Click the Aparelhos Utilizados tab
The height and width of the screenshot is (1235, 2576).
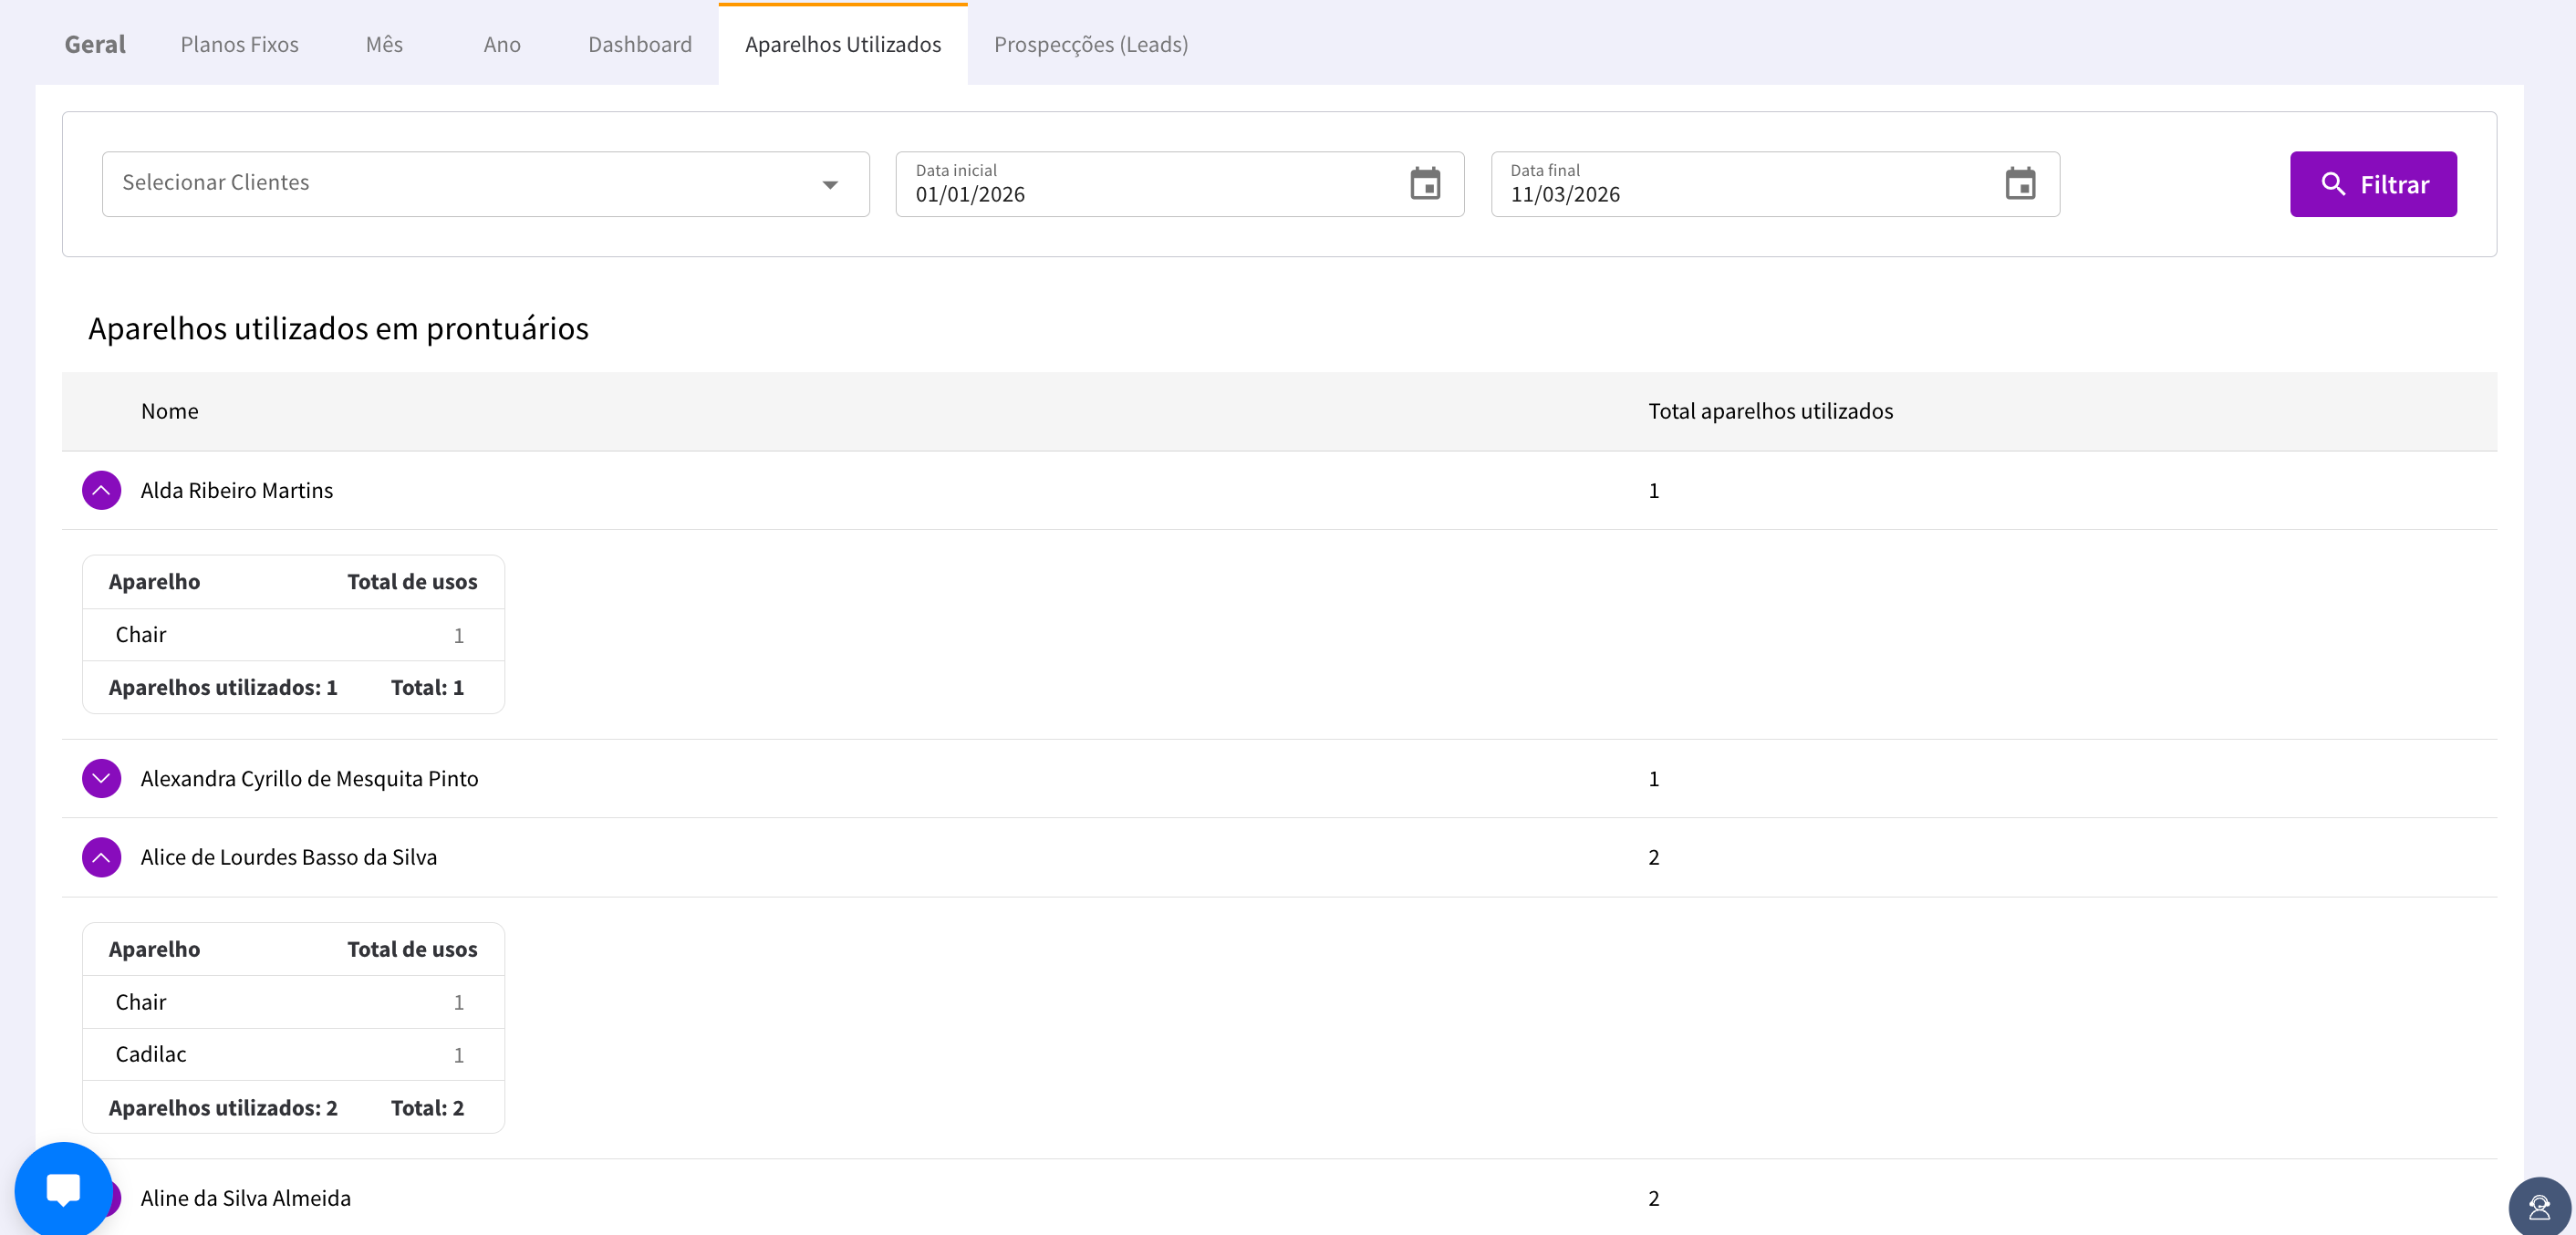click(842, 44)
